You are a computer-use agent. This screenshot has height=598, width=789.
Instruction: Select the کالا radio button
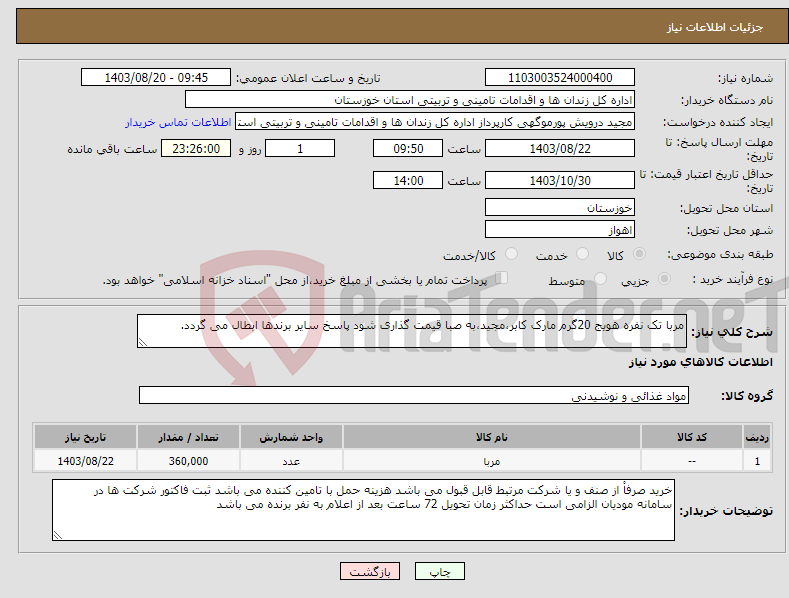[x=639, y=254]
